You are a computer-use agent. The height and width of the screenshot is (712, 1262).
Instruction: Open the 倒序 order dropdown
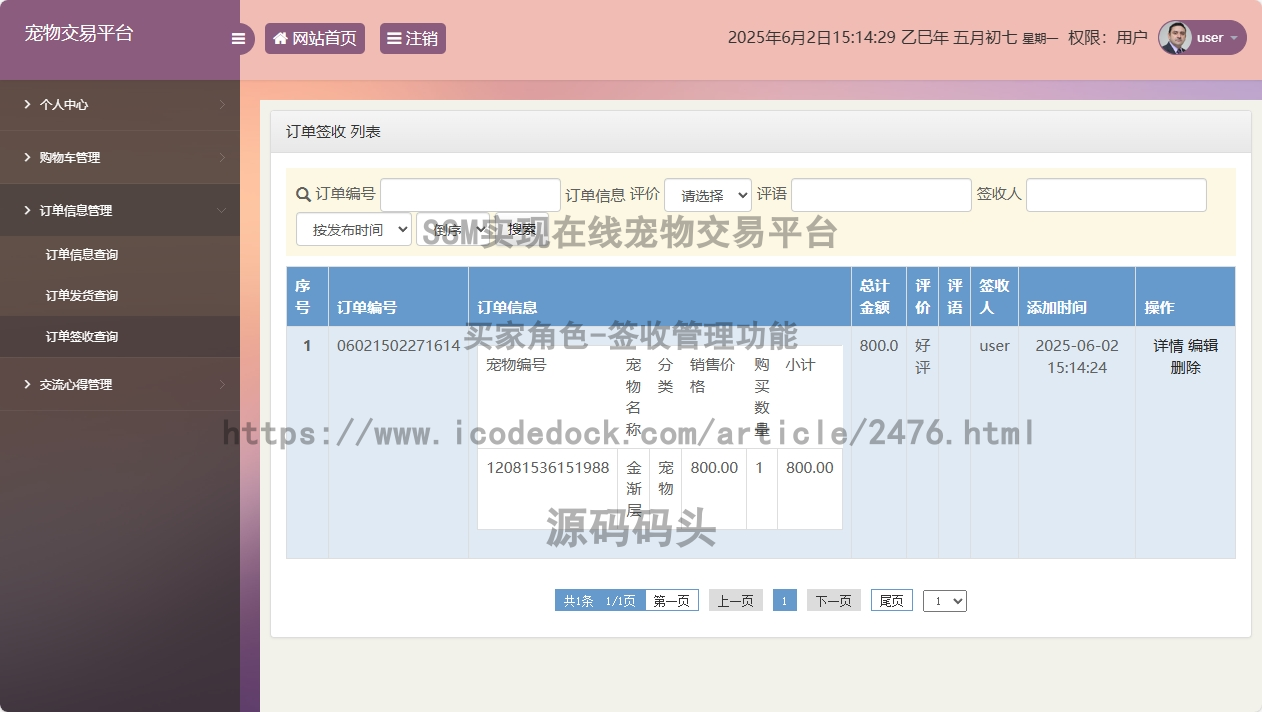[x=452, y=229]
